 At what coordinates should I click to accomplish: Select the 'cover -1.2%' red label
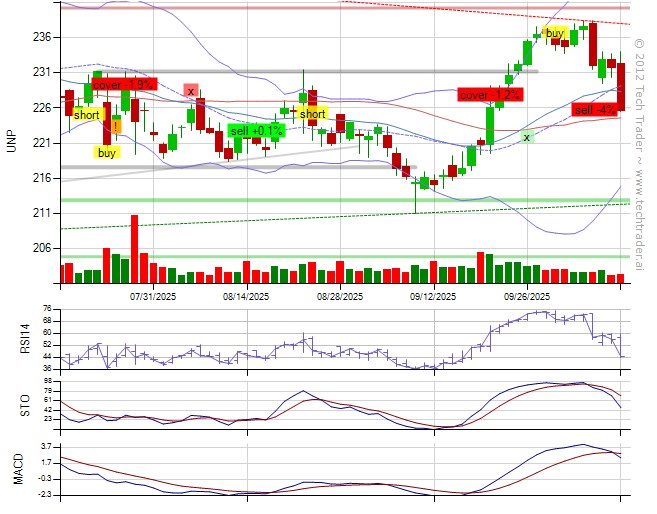[490, 95]
